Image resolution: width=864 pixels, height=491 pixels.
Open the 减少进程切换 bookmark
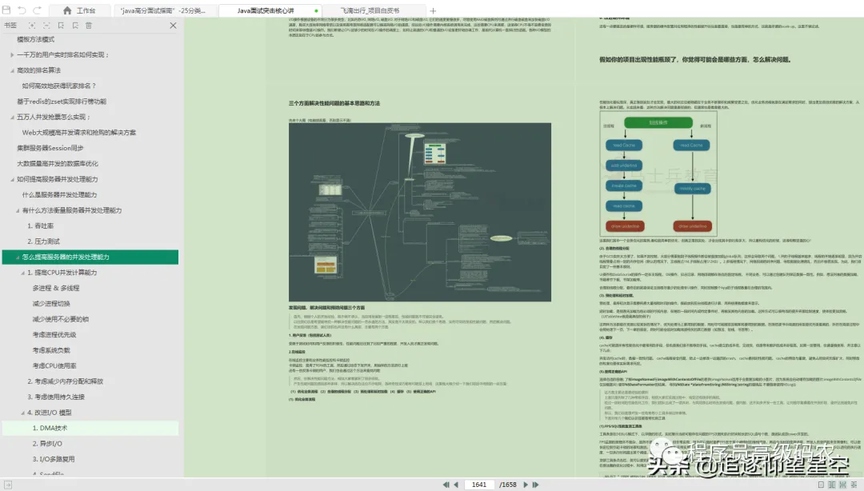(x=51, y=304)
